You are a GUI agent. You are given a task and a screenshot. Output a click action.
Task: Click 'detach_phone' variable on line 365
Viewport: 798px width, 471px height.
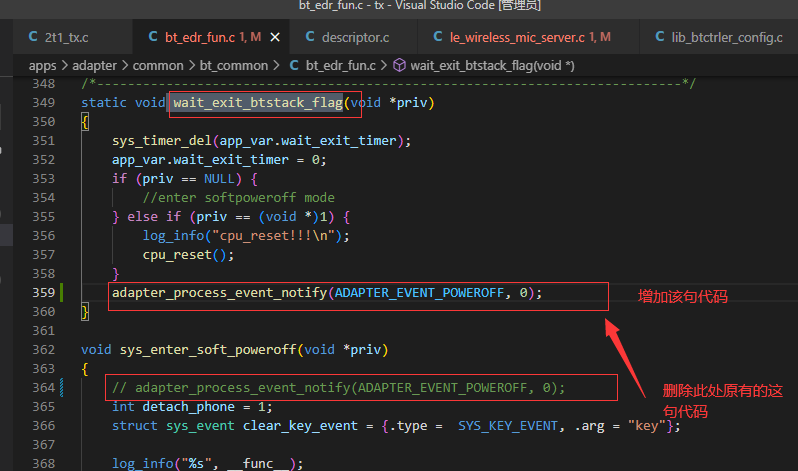(x=188, y=407)
